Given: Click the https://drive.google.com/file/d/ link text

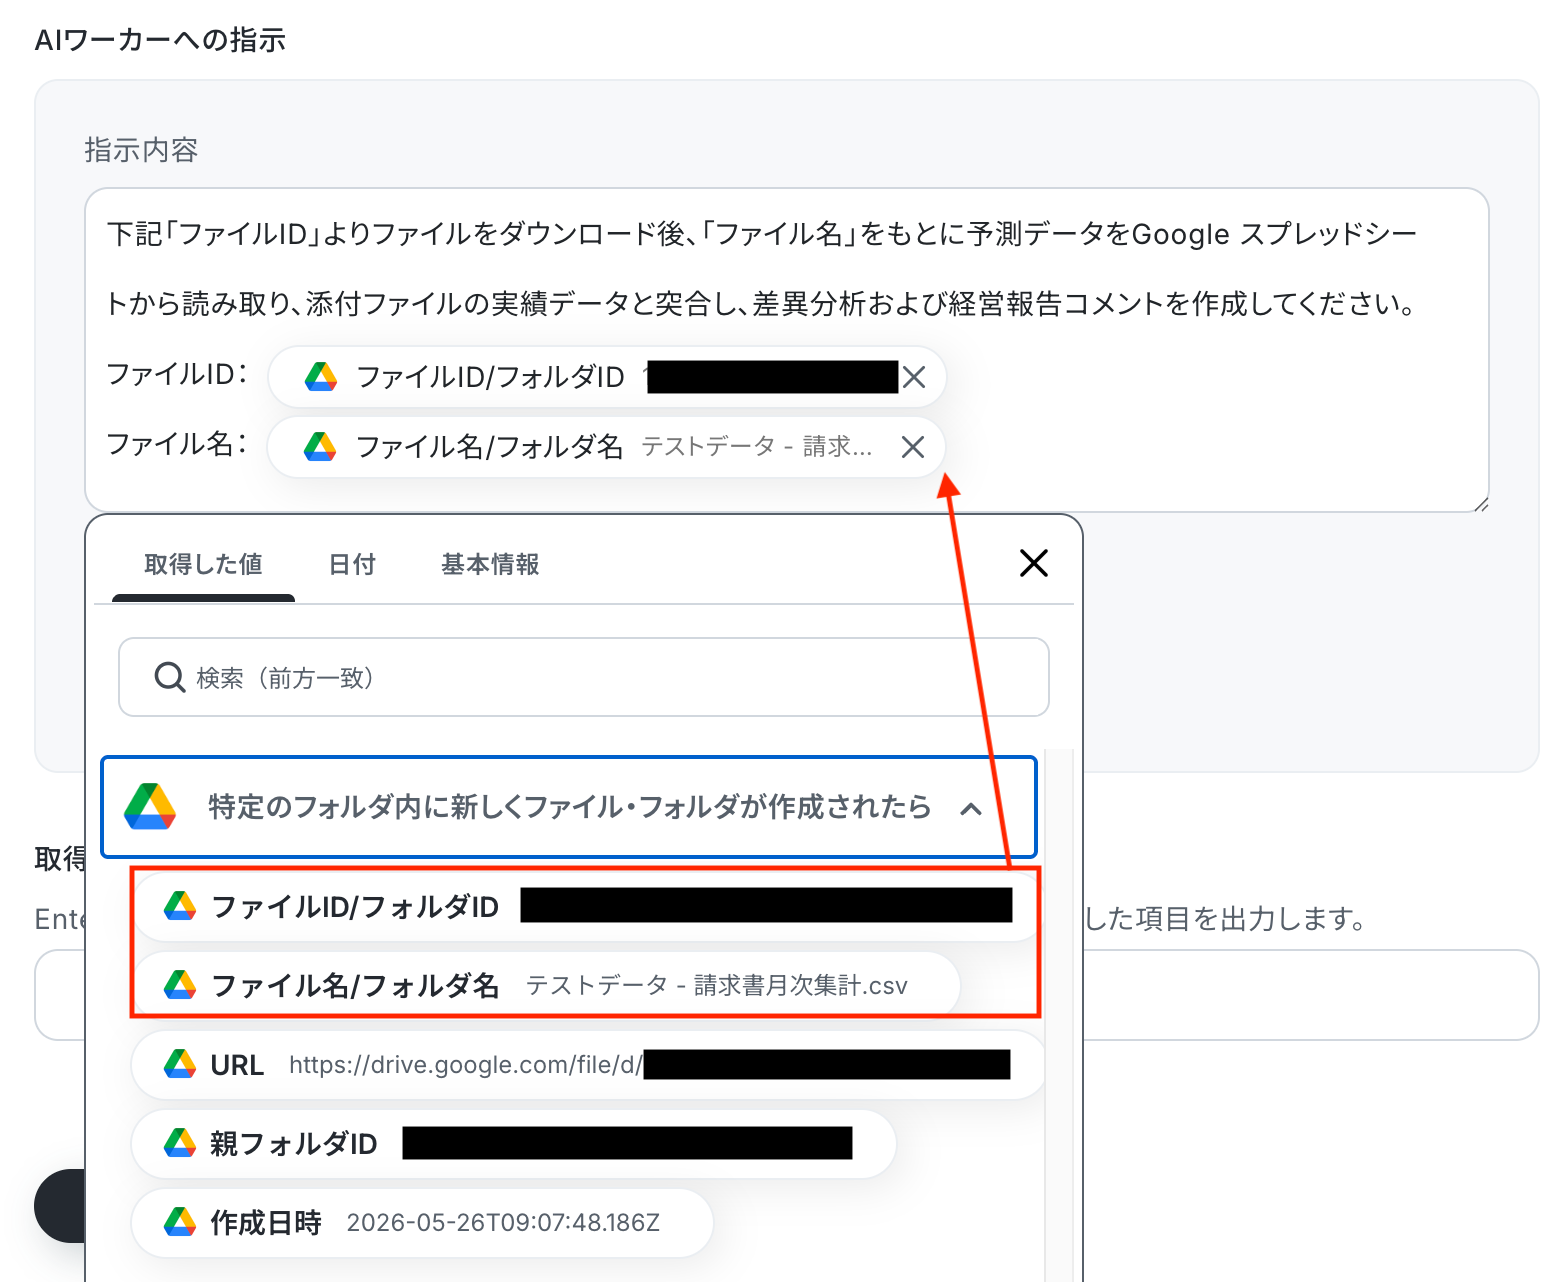Looking at the screenshot, I should pyautogui.click(x=466, y=1065).
